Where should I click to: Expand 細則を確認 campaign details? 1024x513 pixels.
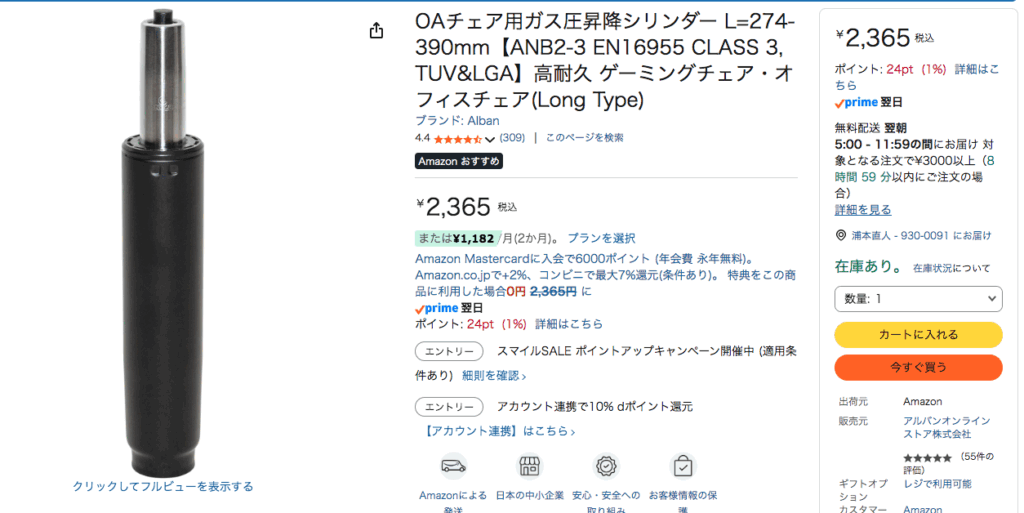[x=494, y=376]
